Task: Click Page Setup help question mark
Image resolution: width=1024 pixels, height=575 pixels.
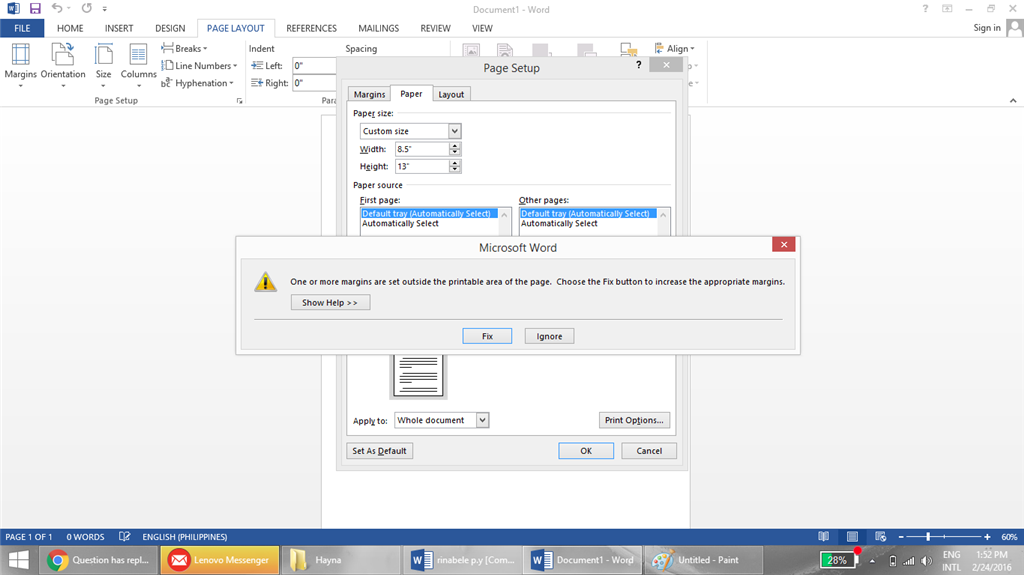Action: point(639,65)
